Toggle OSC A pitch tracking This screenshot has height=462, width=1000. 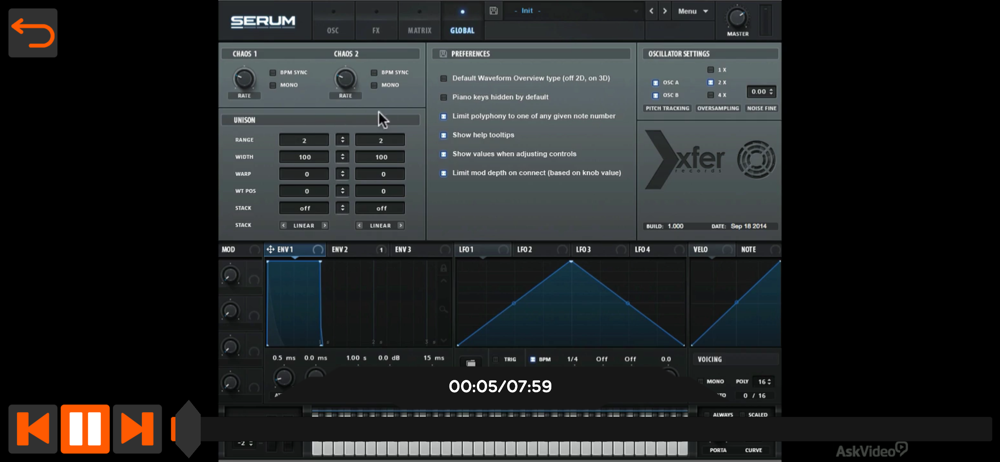point(655,82)
